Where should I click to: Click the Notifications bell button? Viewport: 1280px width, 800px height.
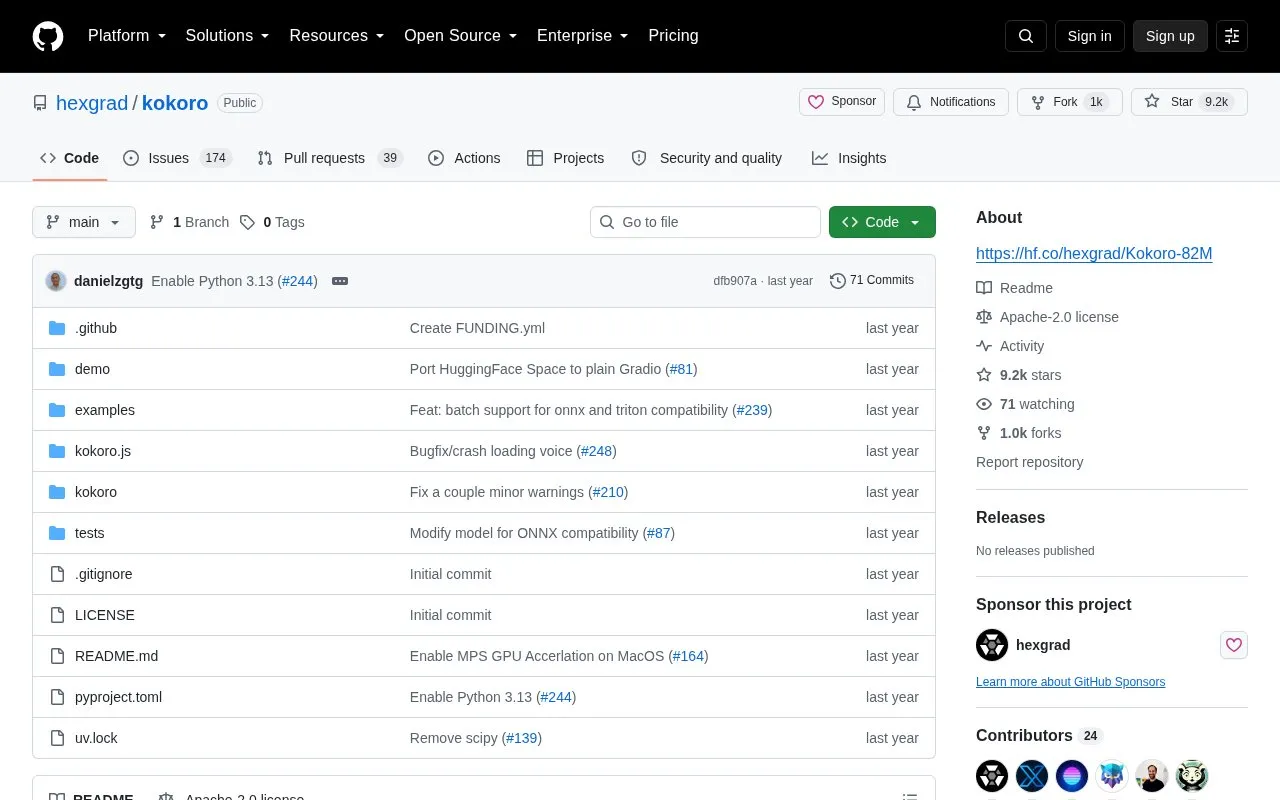click(x=951, y=102)
